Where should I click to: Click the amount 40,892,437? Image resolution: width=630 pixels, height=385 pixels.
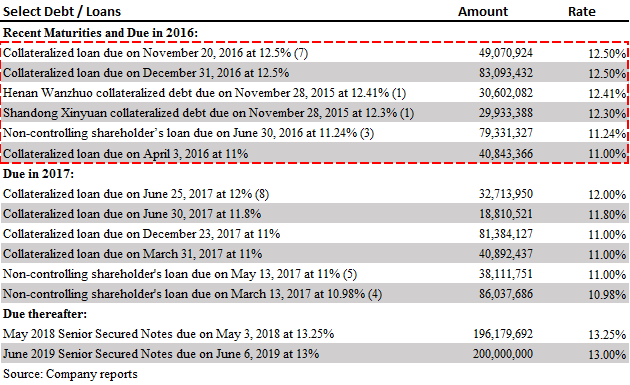click(x=505, y=254)
